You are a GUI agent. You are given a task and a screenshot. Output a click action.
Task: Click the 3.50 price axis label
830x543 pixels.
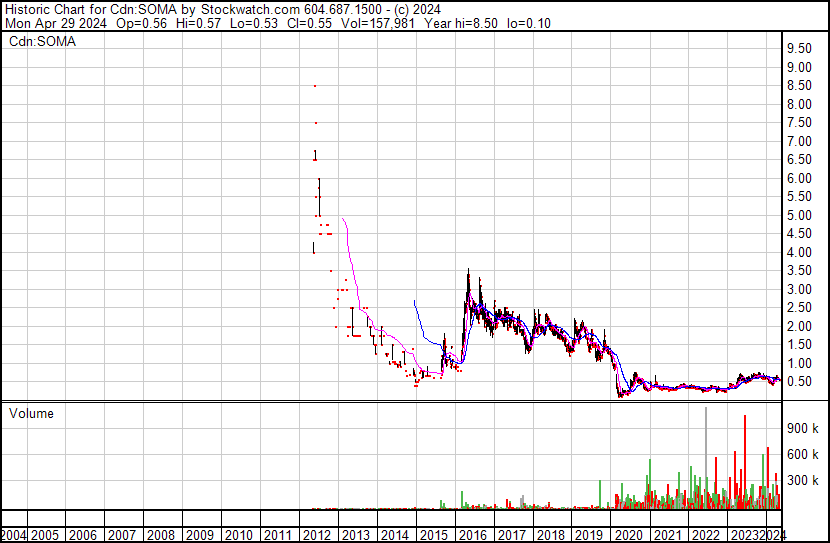(799, 270)
